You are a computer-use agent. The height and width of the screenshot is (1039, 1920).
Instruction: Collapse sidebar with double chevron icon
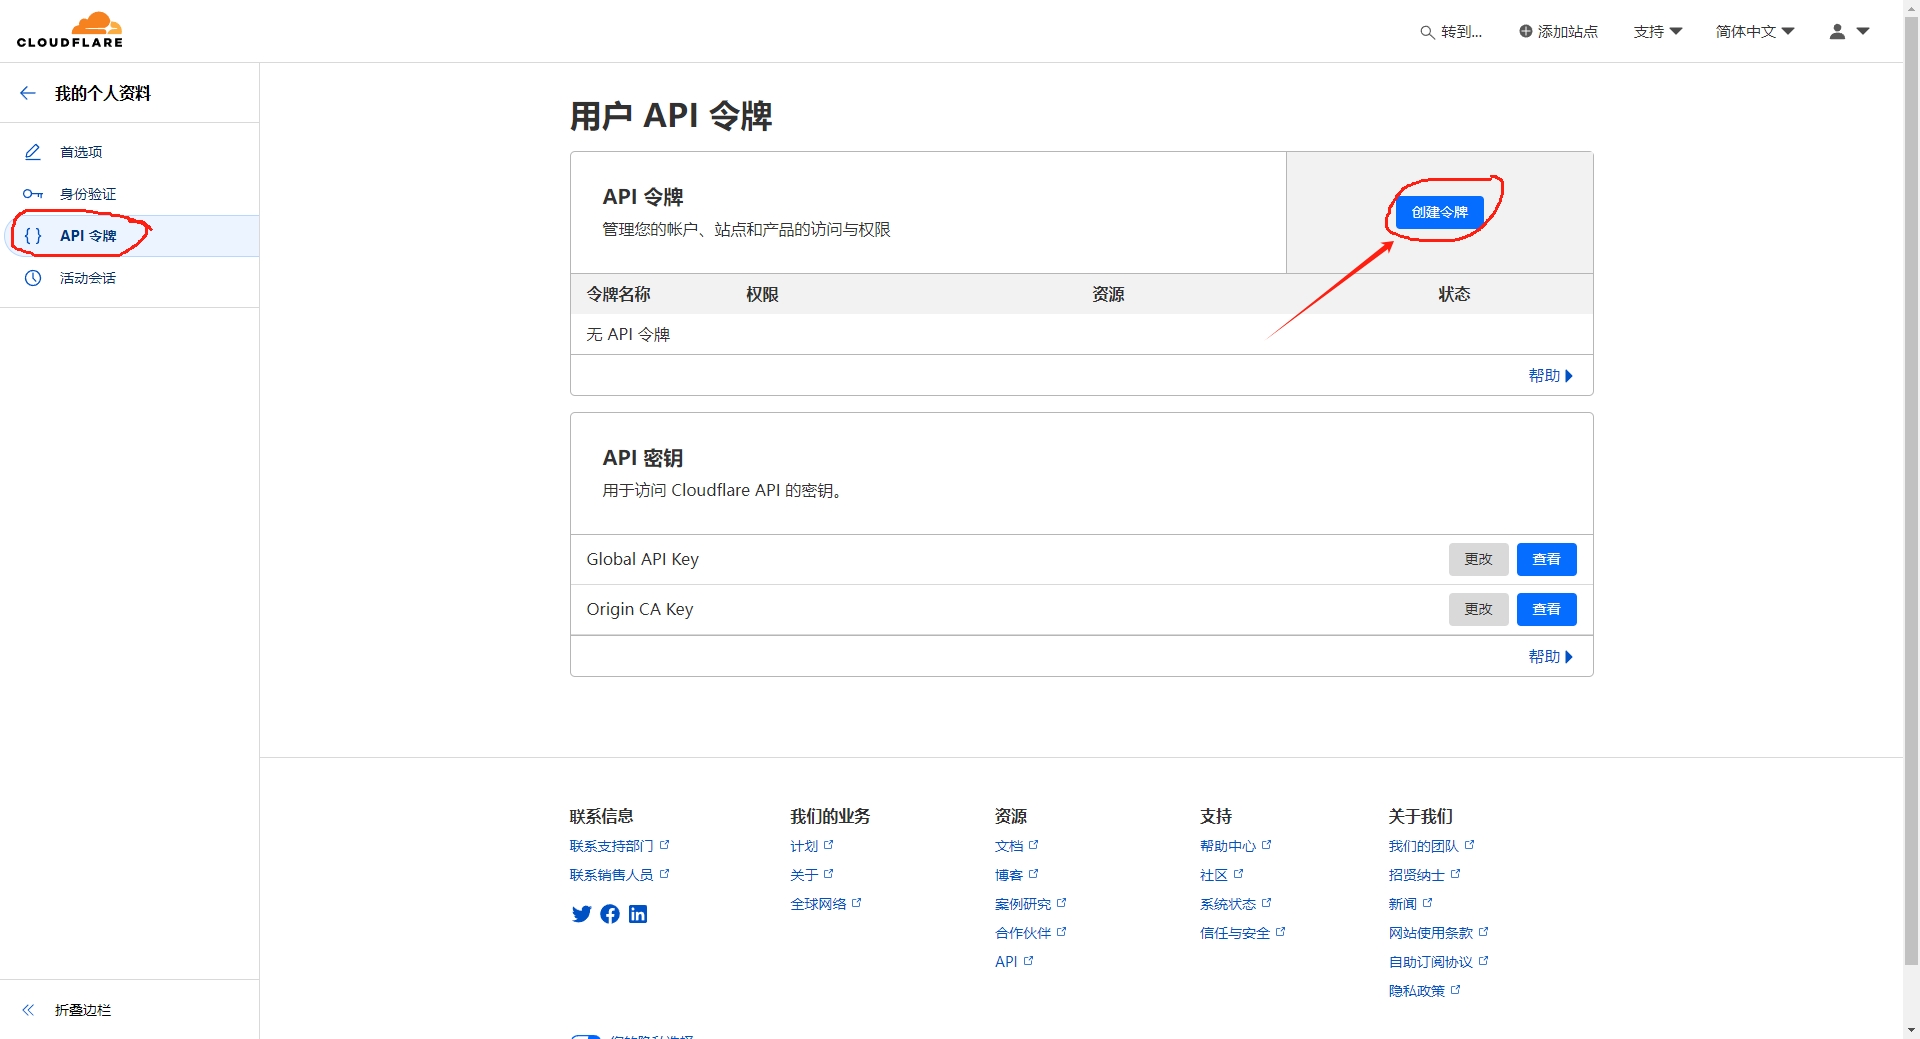pyautogui.click(x=28, y=1010)
